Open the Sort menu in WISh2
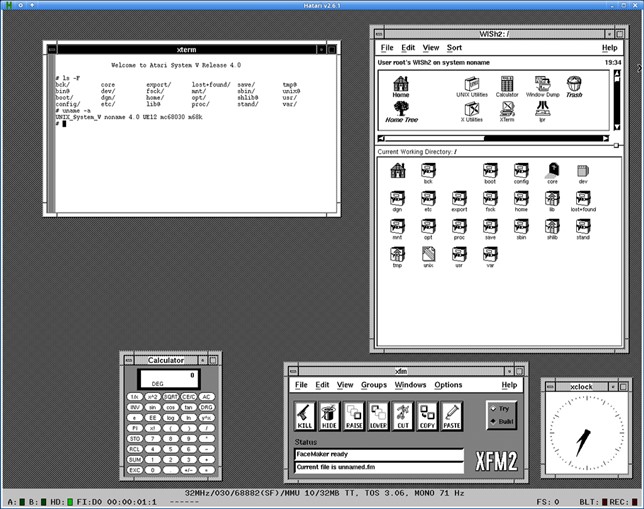Viewport: 644px width, 509px height. point(454,48)
